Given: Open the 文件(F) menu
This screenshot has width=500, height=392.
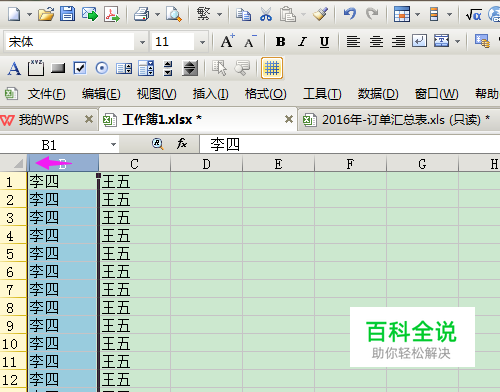Looking at the screenshot, I should (x=46, y=94).
